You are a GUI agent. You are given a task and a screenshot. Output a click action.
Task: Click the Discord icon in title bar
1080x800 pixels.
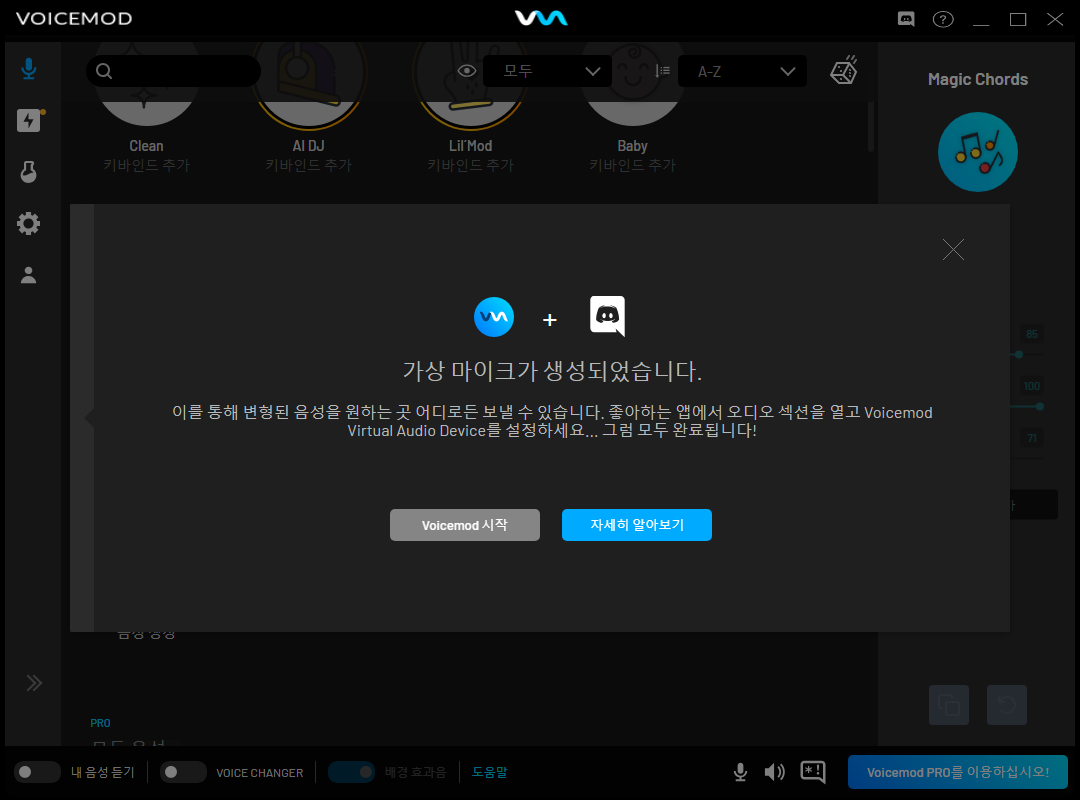click(906, 19)
